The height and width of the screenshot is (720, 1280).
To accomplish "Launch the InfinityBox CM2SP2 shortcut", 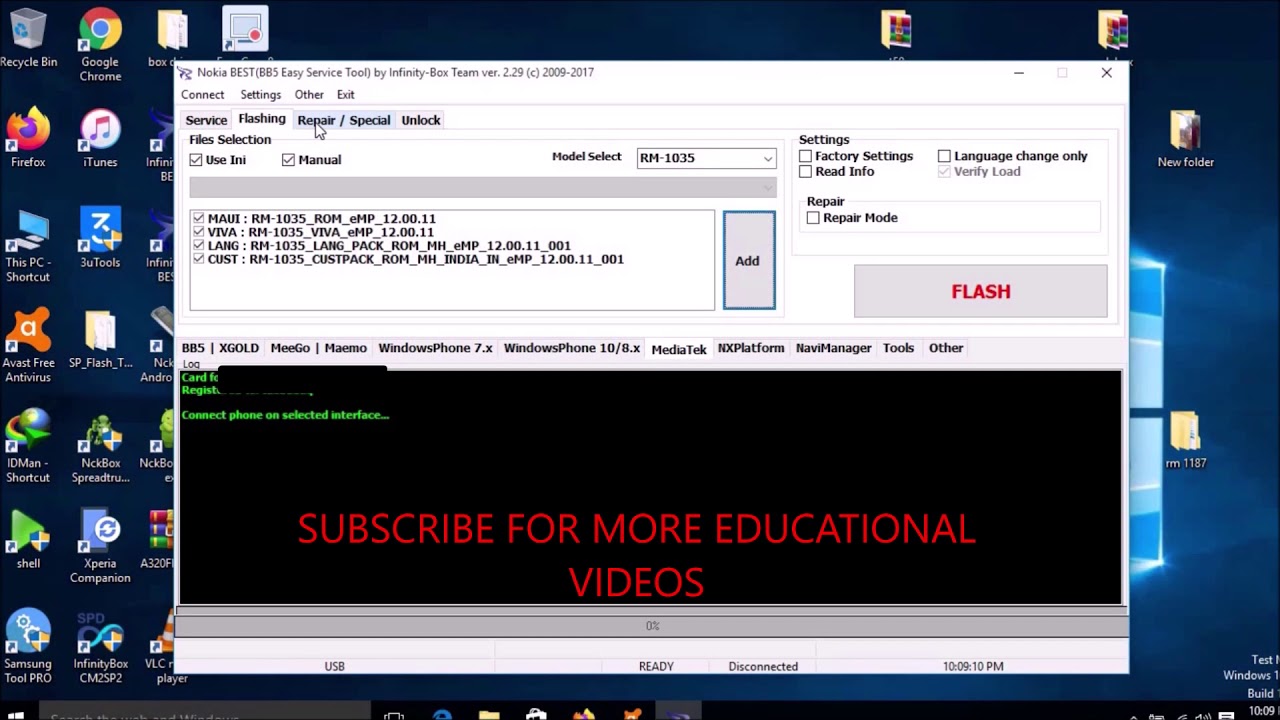I will 100,646.
